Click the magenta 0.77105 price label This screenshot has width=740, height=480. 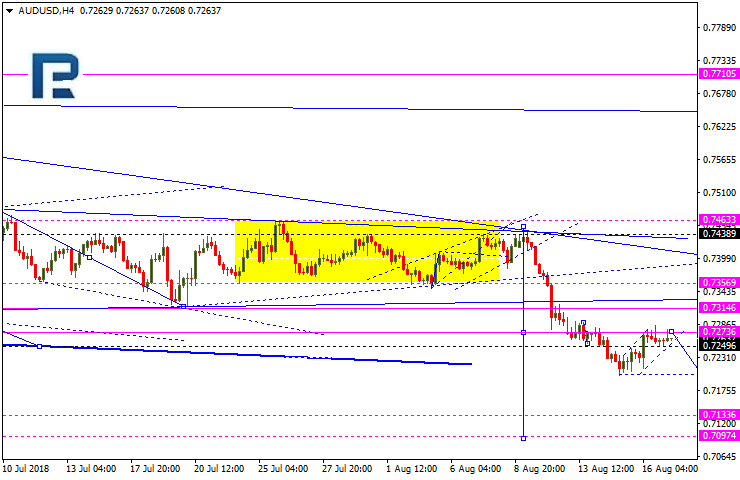coord(718,74)
